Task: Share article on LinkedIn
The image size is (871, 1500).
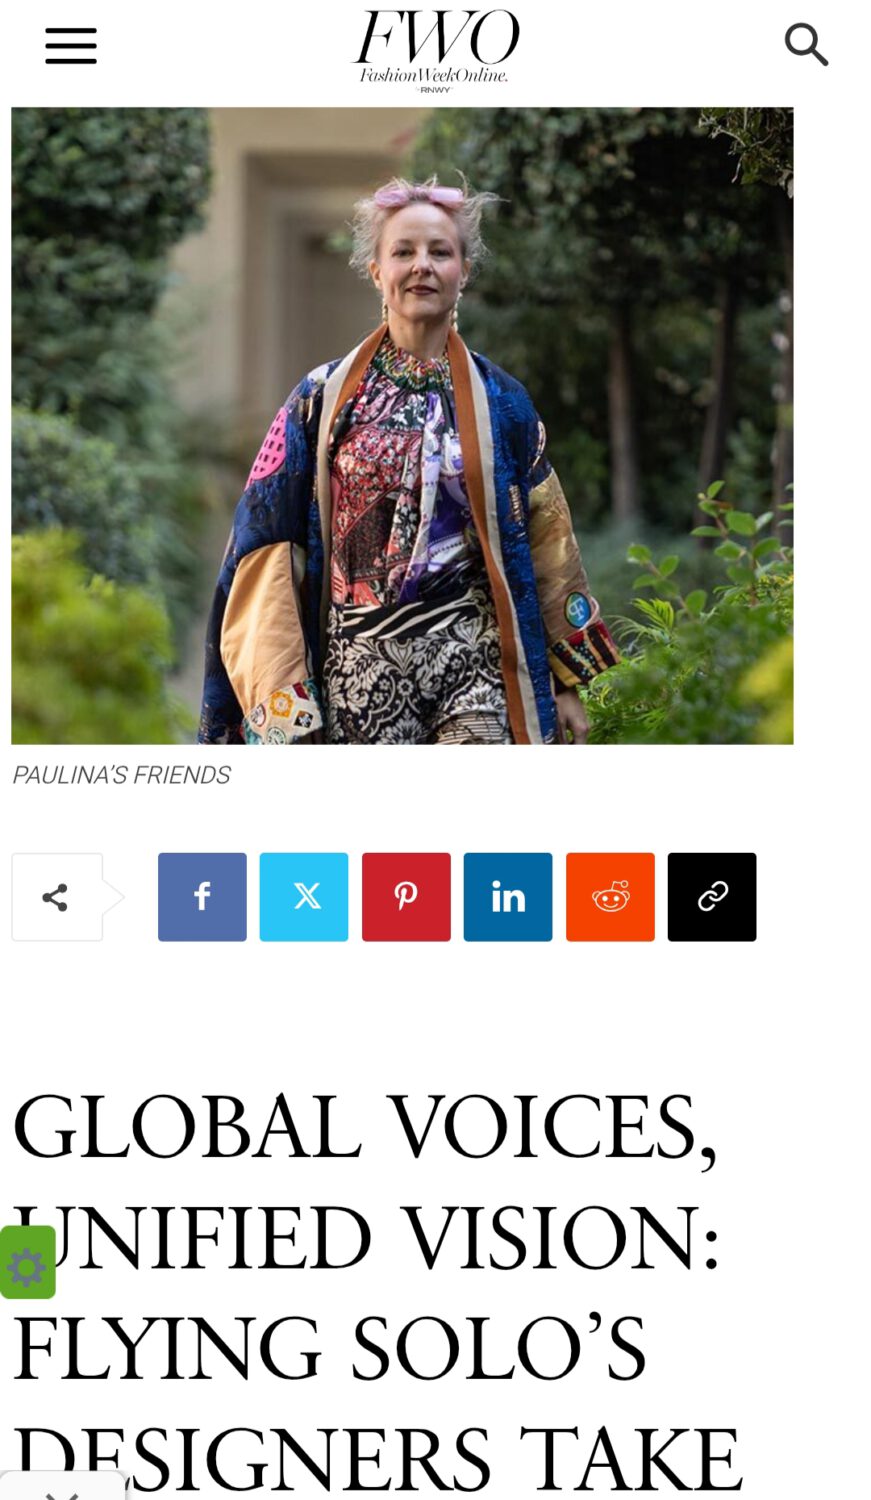Action: 508,897
